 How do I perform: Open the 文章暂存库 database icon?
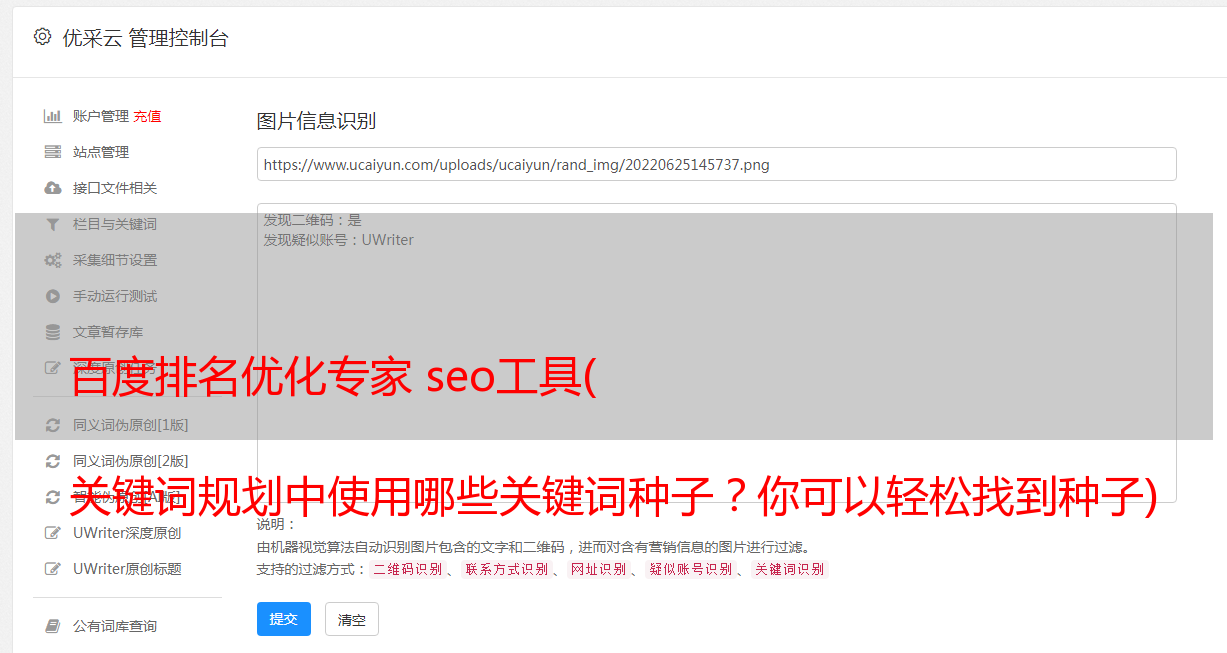point(53,332)
